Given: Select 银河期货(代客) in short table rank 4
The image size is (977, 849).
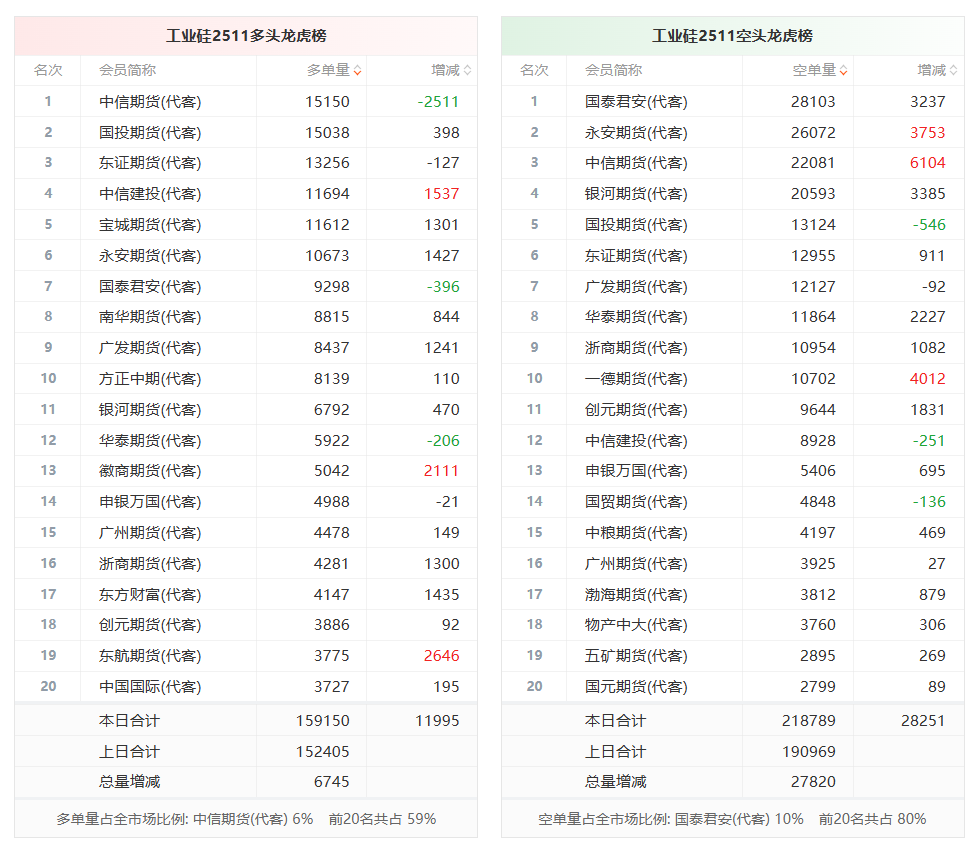Looking at the screenshot, I should tap(636, 194).
